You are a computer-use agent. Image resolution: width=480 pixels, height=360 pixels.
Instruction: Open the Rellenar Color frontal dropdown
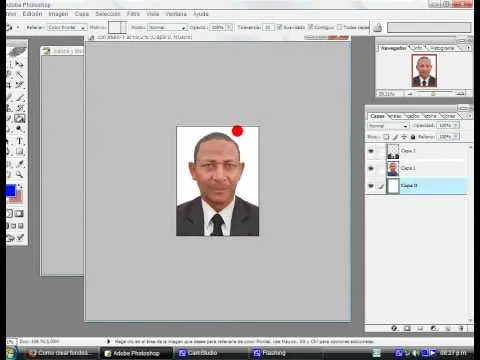67,27
